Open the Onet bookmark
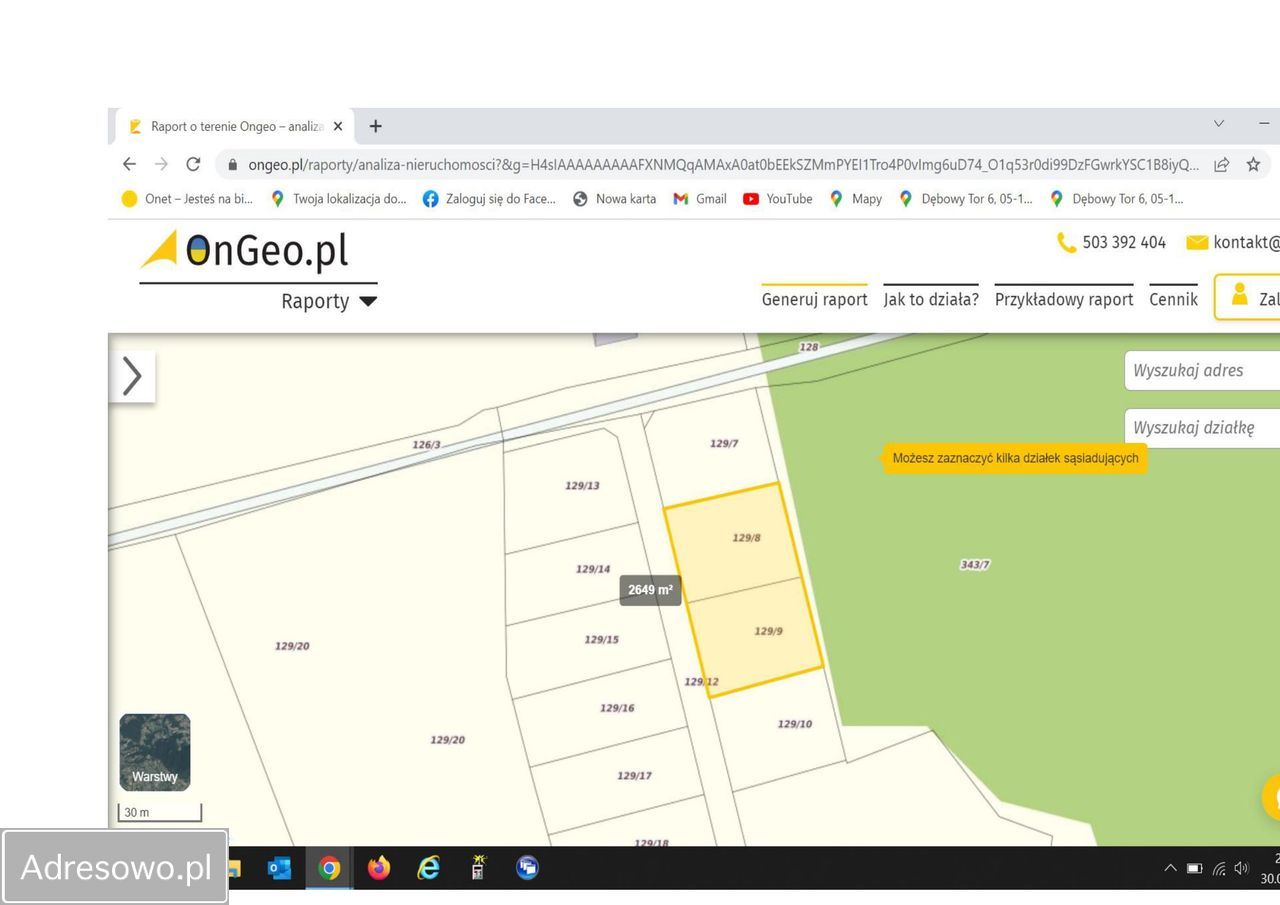 [187, 199]
